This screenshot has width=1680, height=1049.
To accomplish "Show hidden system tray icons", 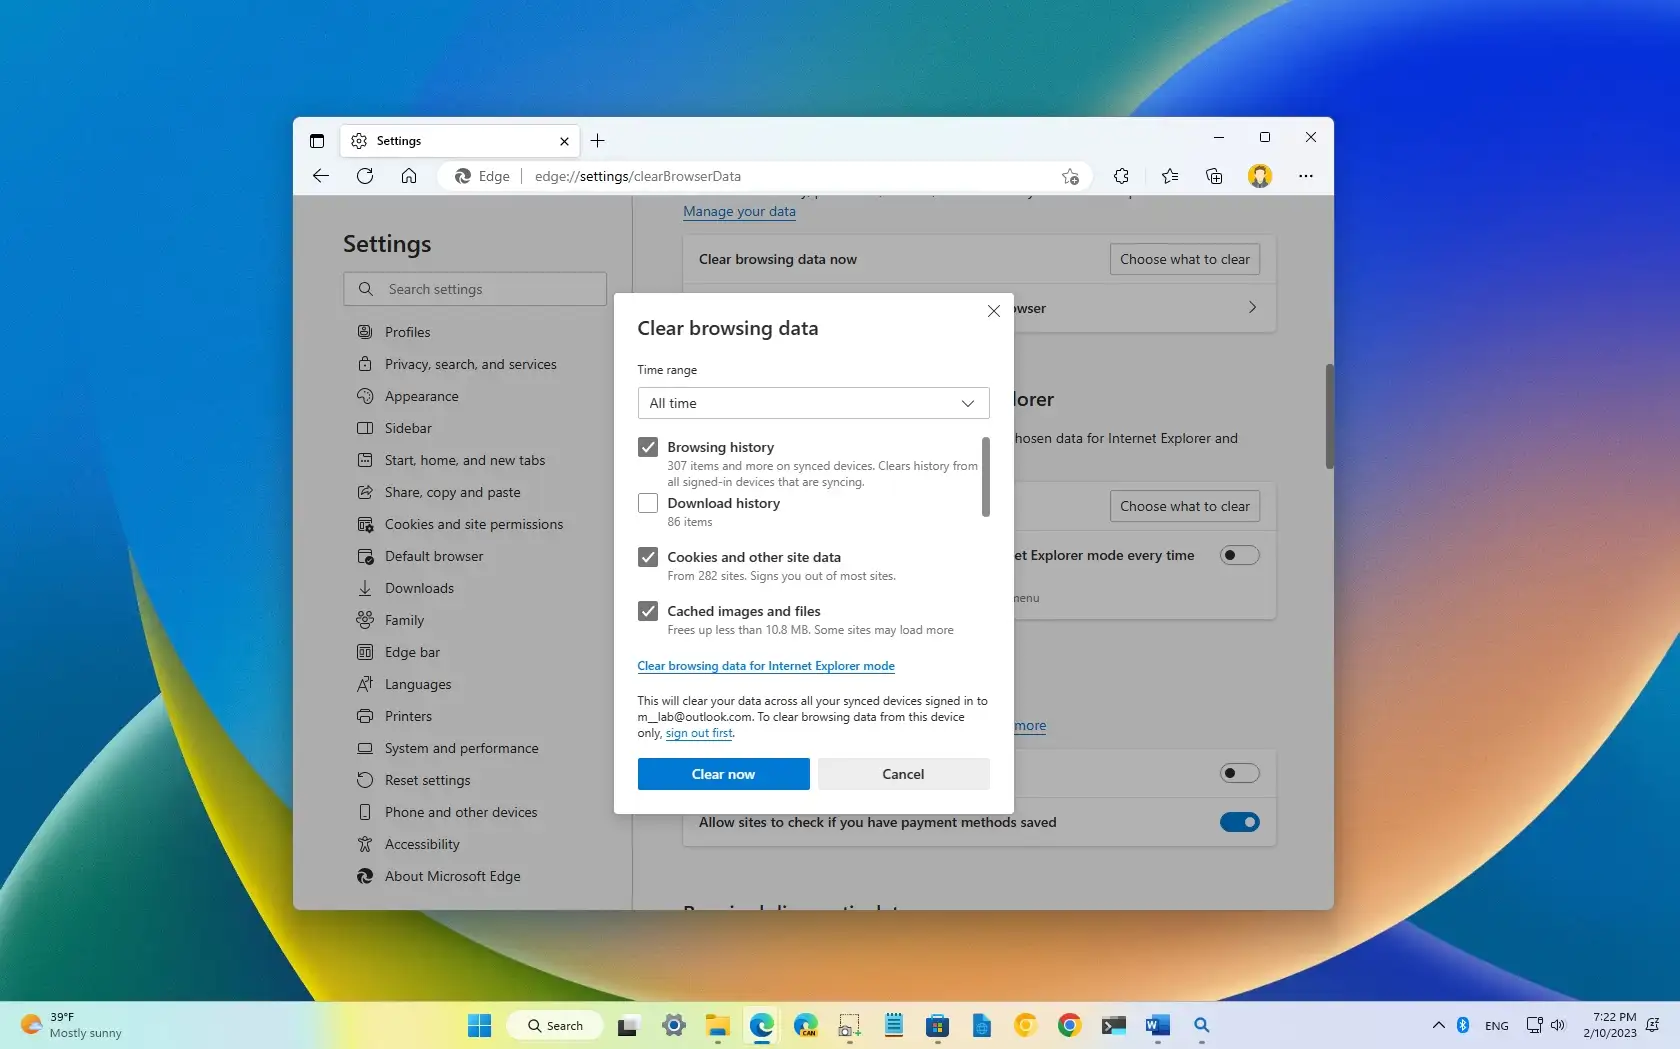I will [1438, 1025].
